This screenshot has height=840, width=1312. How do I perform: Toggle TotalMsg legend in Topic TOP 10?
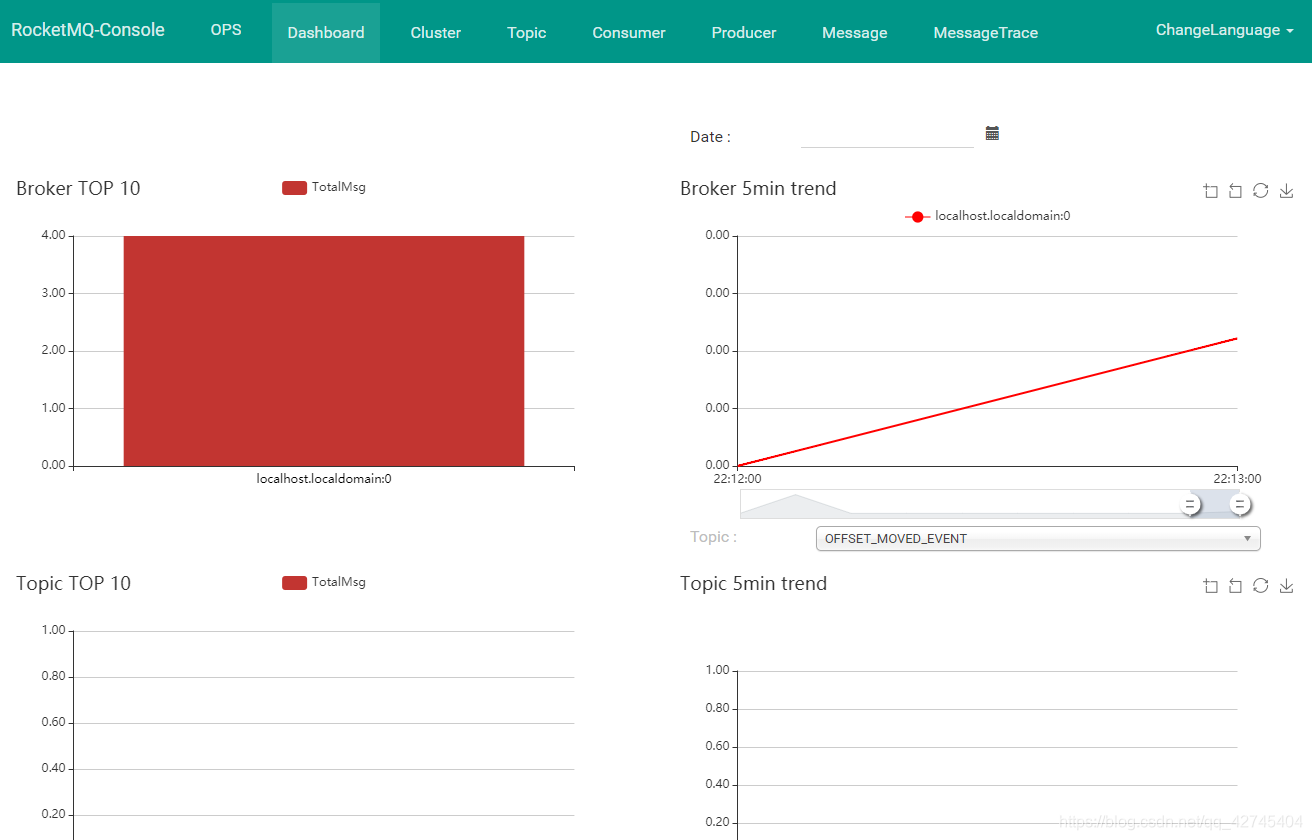point(324,582)
